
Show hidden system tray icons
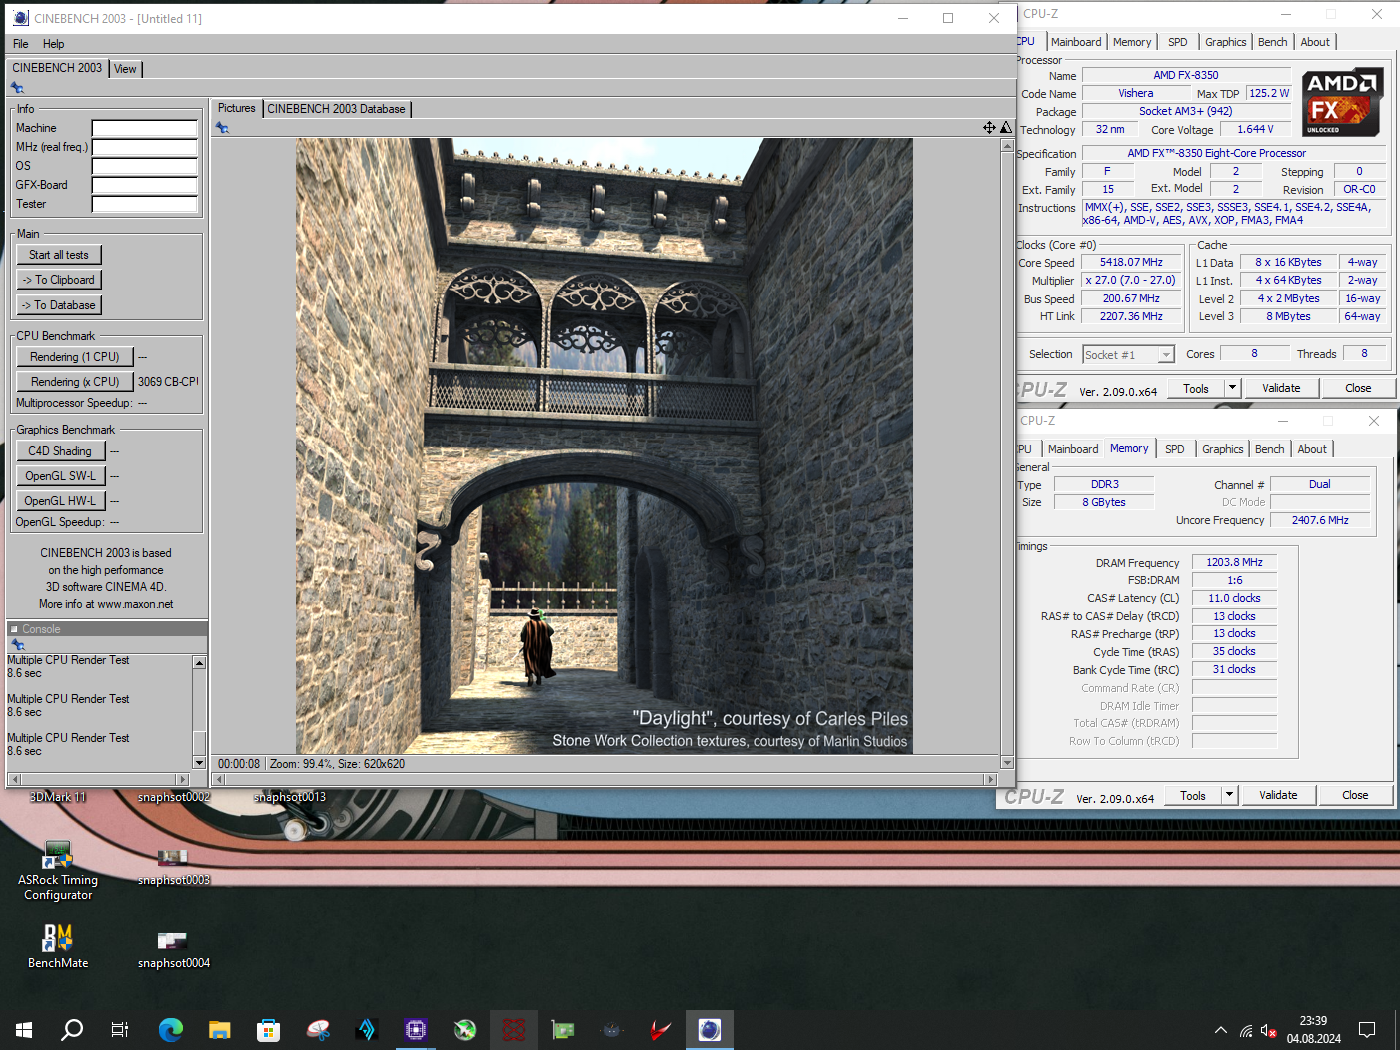click(x=1221, y=1030)
